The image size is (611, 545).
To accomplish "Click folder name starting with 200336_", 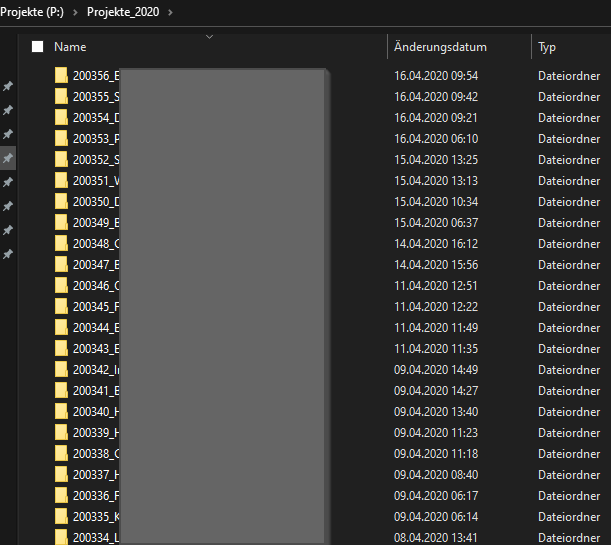I will pos(96,496).
